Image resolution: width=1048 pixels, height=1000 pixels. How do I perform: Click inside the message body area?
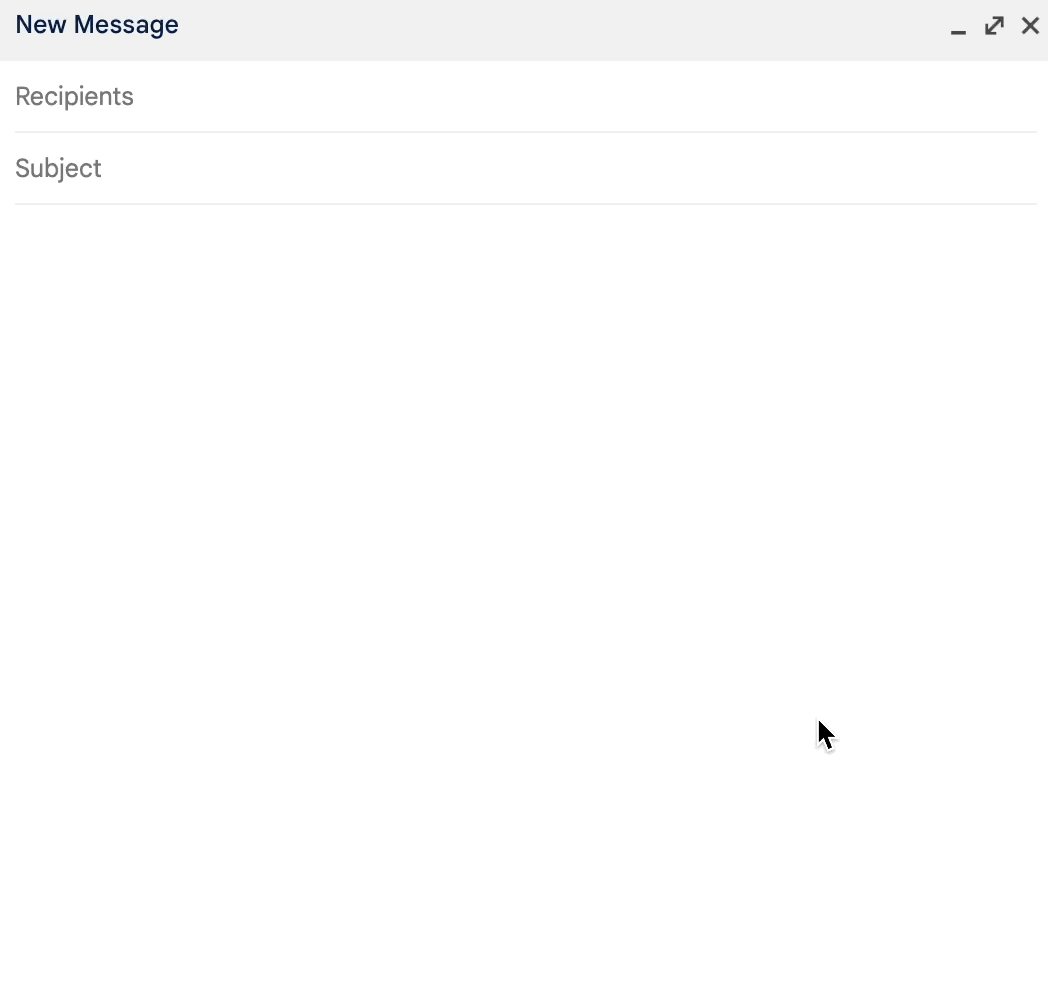tap(524, 602)
